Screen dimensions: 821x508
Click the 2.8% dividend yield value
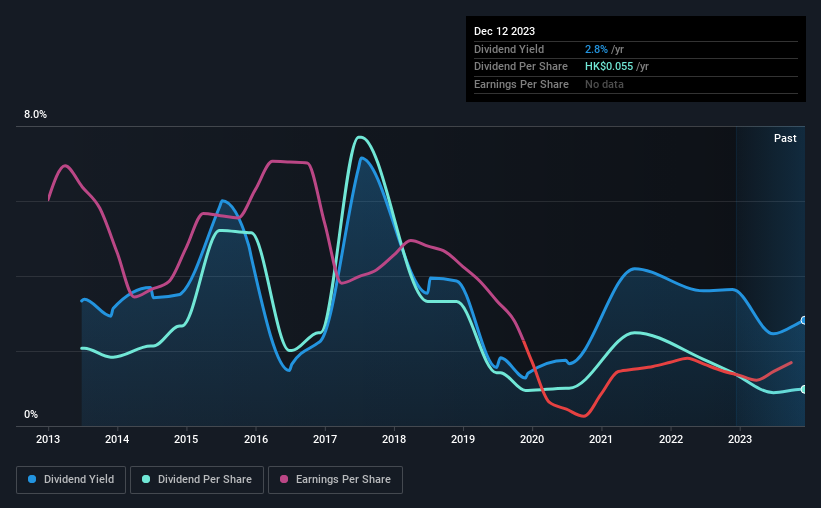point(596,49)
